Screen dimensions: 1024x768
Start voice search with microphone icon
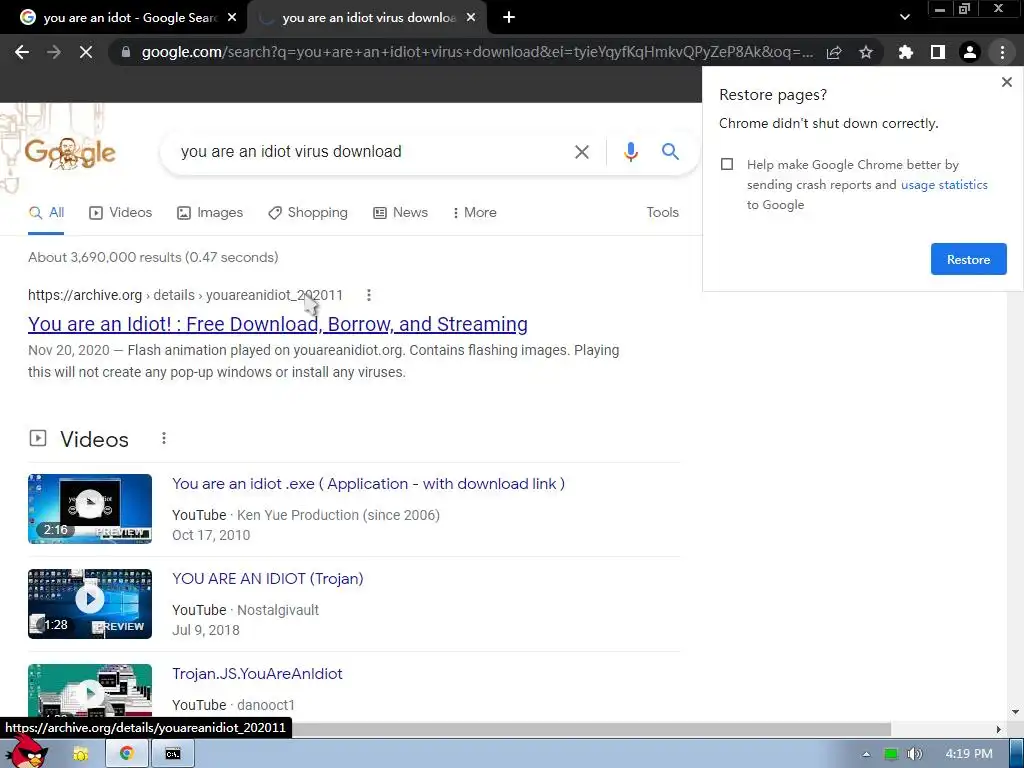tap(630, 152)
